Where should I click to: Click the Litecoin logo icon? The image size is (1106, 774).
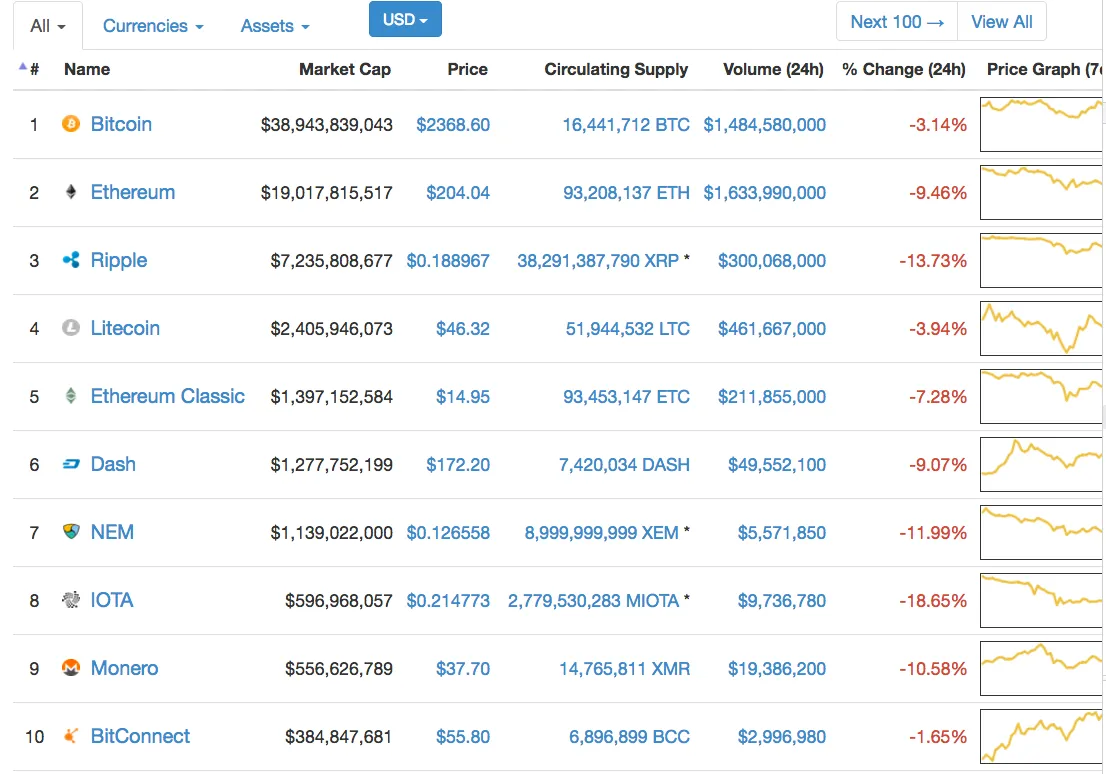point(71,328)
